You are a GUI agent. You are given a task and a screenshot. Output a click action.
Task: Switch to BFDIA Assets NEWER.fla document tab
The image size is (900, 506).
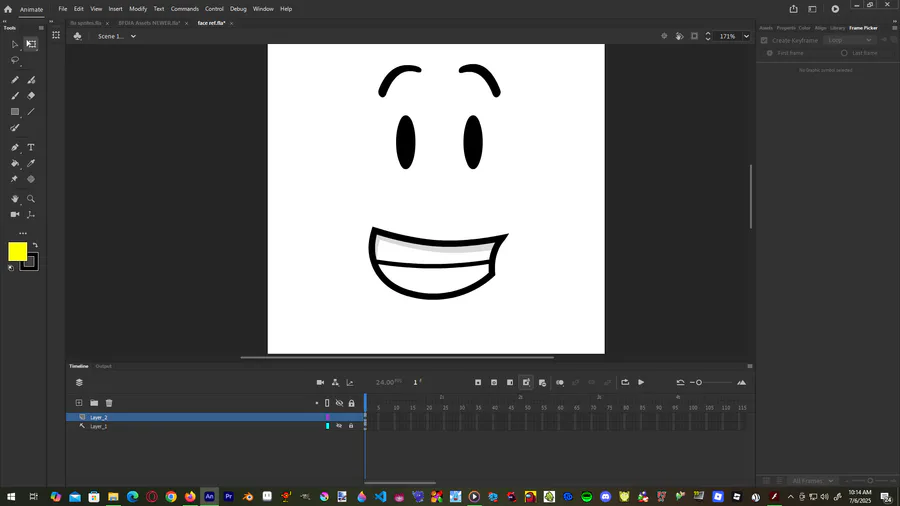(x=149, y=23)
